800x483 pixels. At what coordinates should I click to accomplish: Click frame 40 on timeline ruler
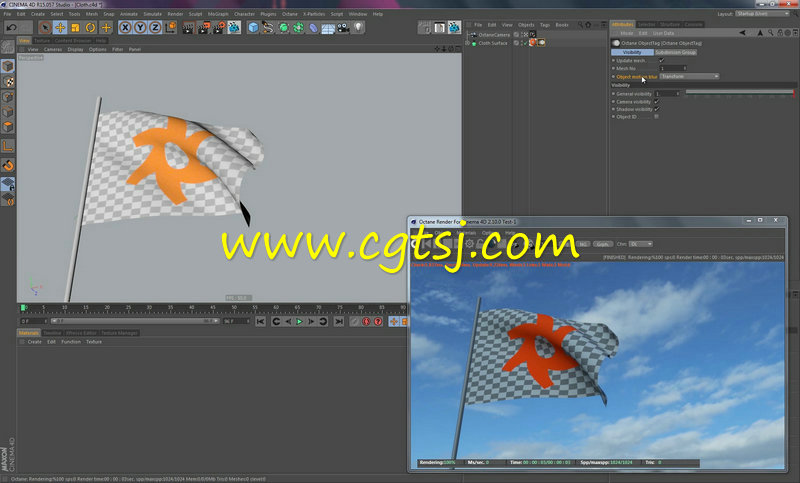click(191, 308)
